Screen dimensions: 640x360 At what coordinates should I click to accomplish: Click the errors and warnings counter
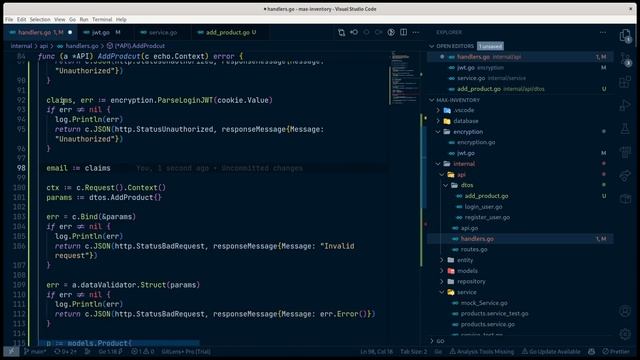pyautogui.click(x=142, y=351)
